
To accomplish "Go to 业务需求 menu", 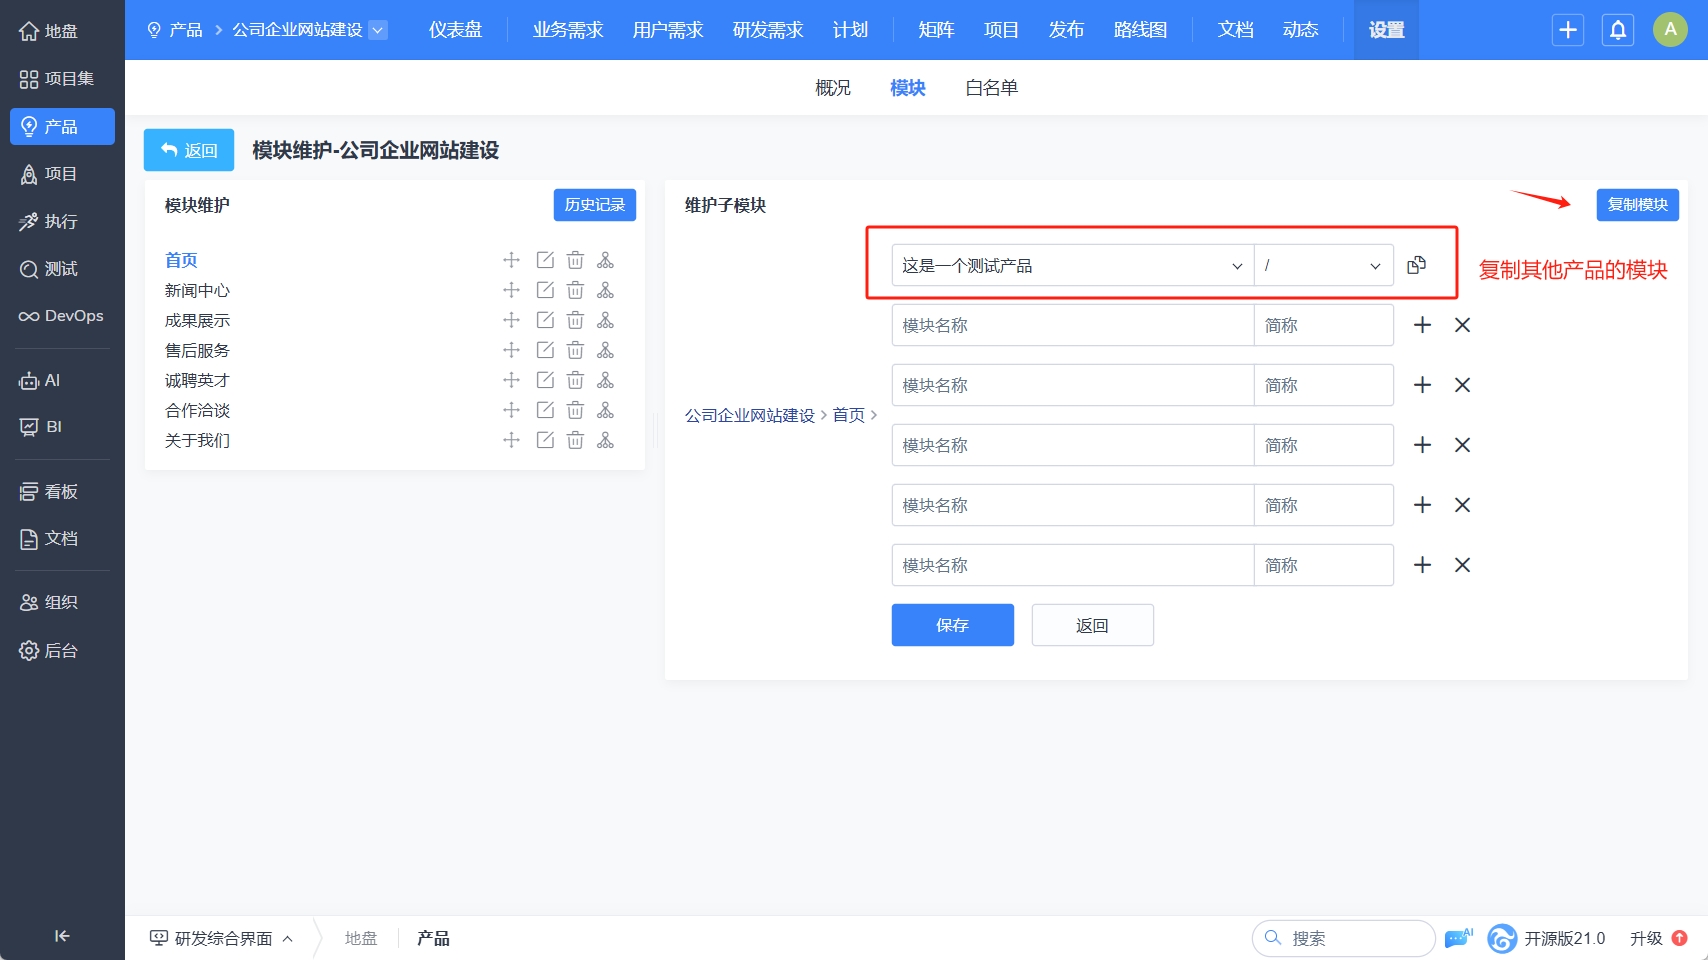I will click(568, 30).
